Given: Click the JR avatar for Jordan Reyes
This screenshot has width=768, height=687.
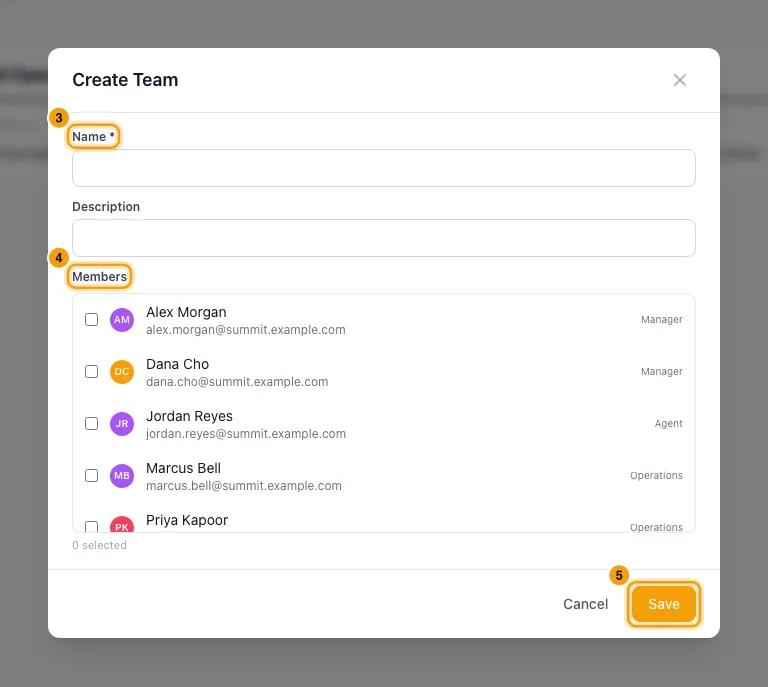Looking at the screenshot, I should tap(122, 424).
